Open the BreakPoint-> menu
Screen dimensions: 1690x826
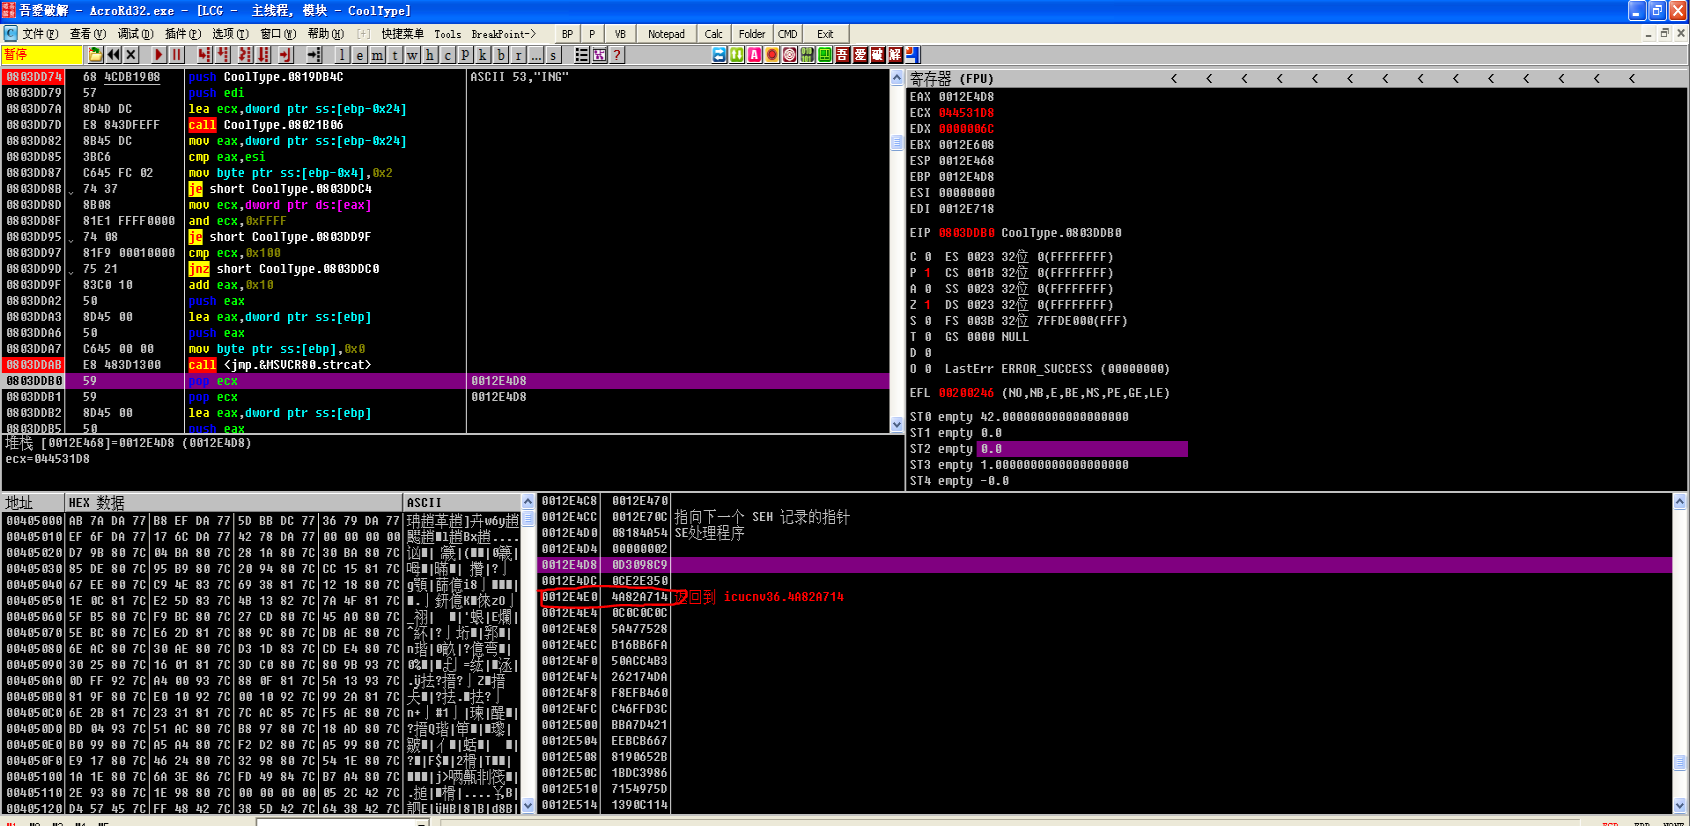pos(503,34)
